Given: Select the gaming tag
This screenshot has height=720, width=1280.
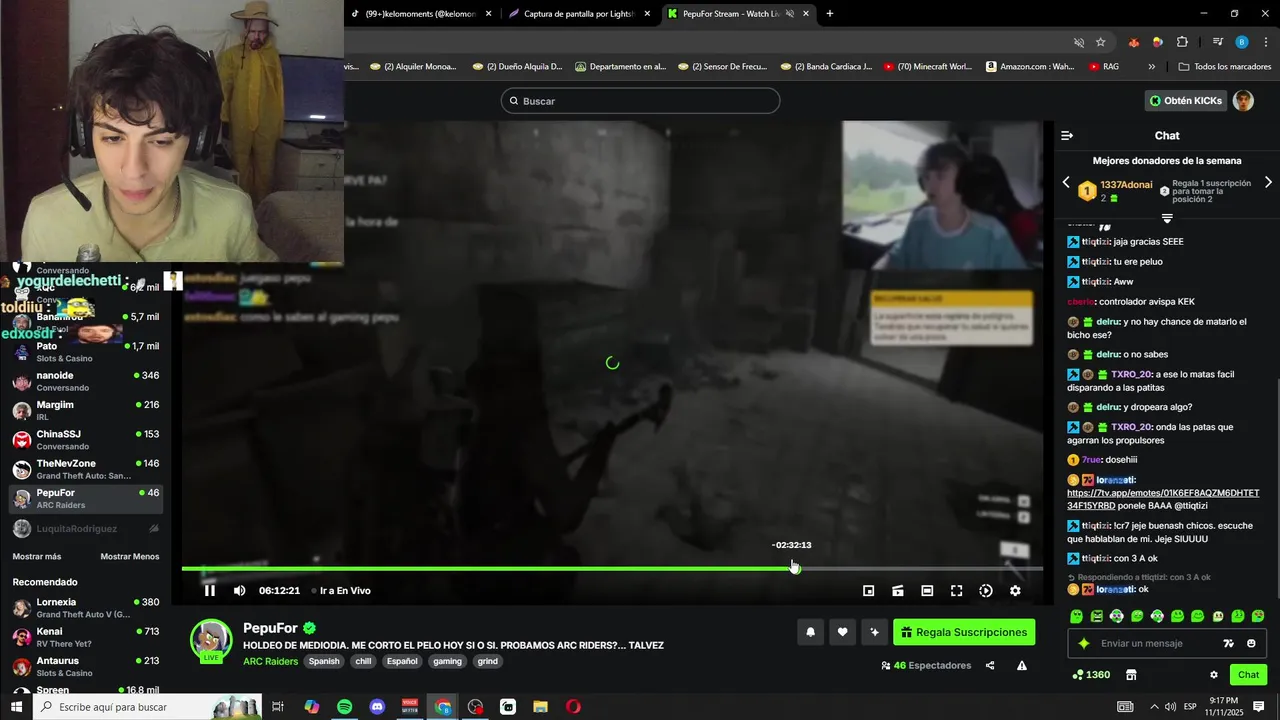Looking at the screenshot, I should click(x=447, y=661).
